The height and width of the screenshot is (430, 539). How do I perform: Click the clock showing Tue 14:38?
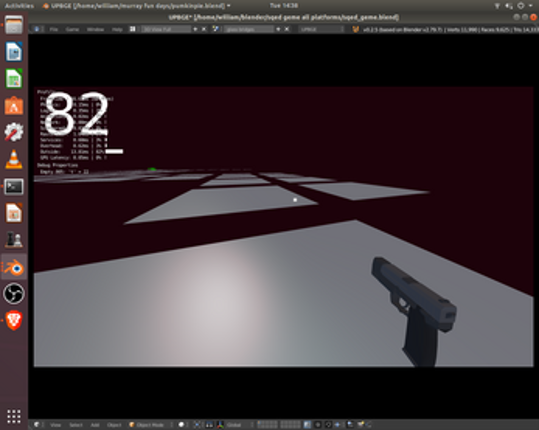coord(284,5)
